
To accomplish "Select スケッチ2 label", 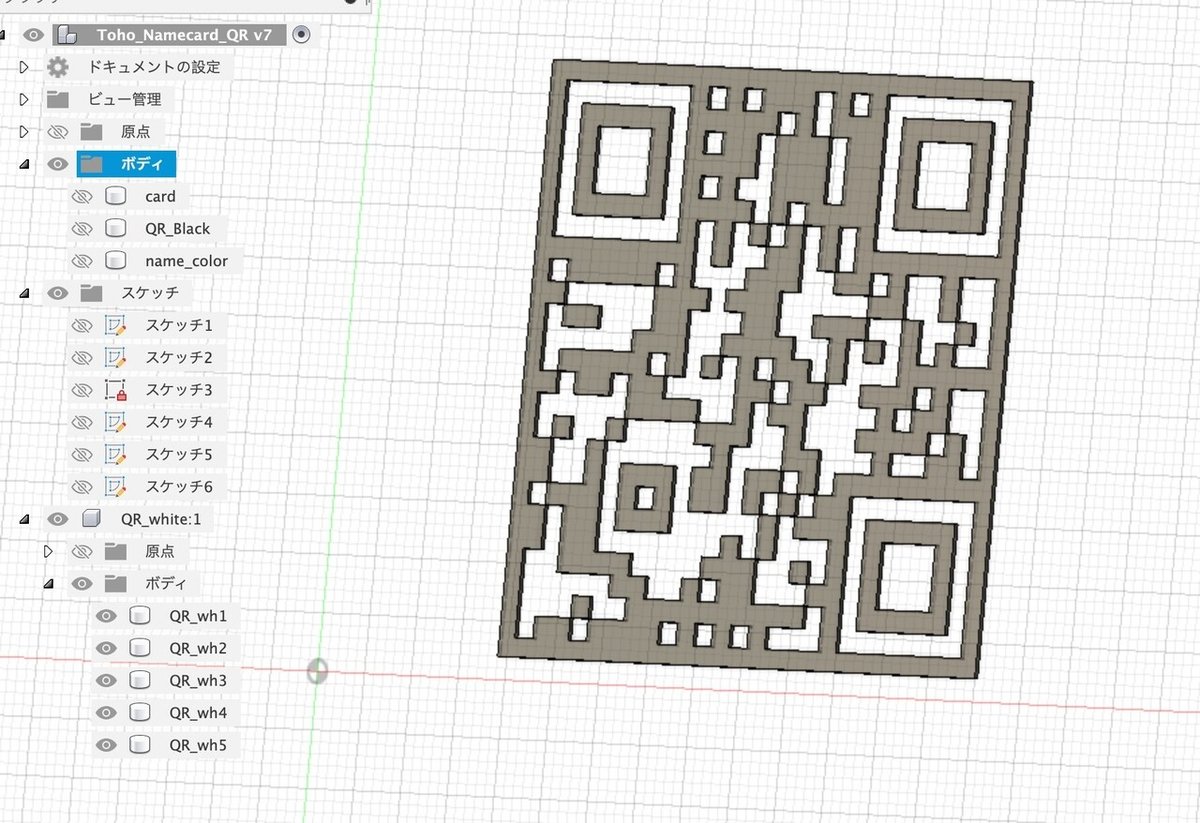I will (178, 358).
